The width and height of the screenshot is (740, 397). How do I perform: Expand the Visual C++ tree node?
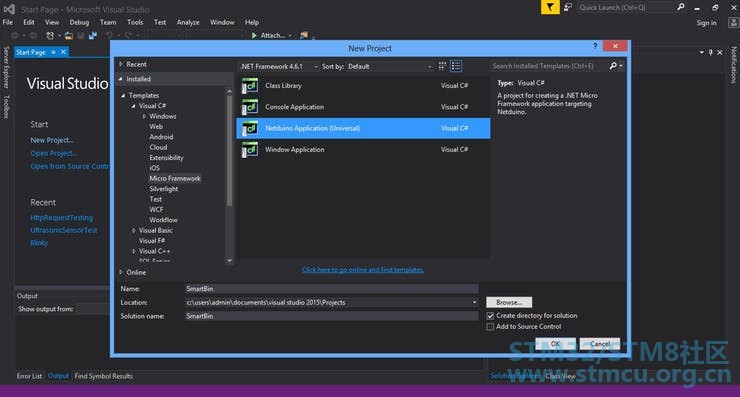pyautogui.click(x=134, y=251)
